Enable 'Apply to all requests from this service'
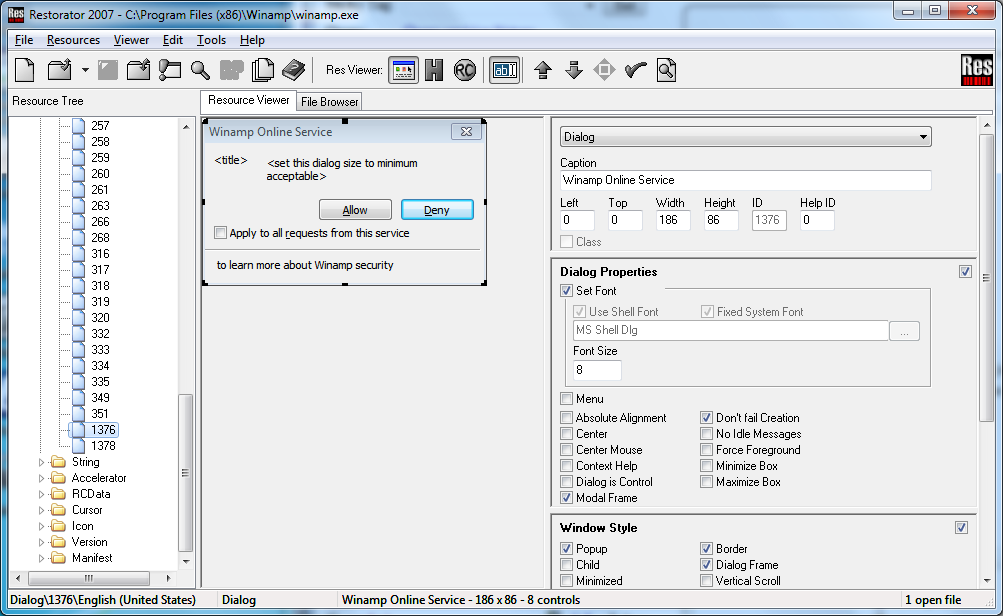Viewport: 1003px width, 616px height. click(221, 233)
